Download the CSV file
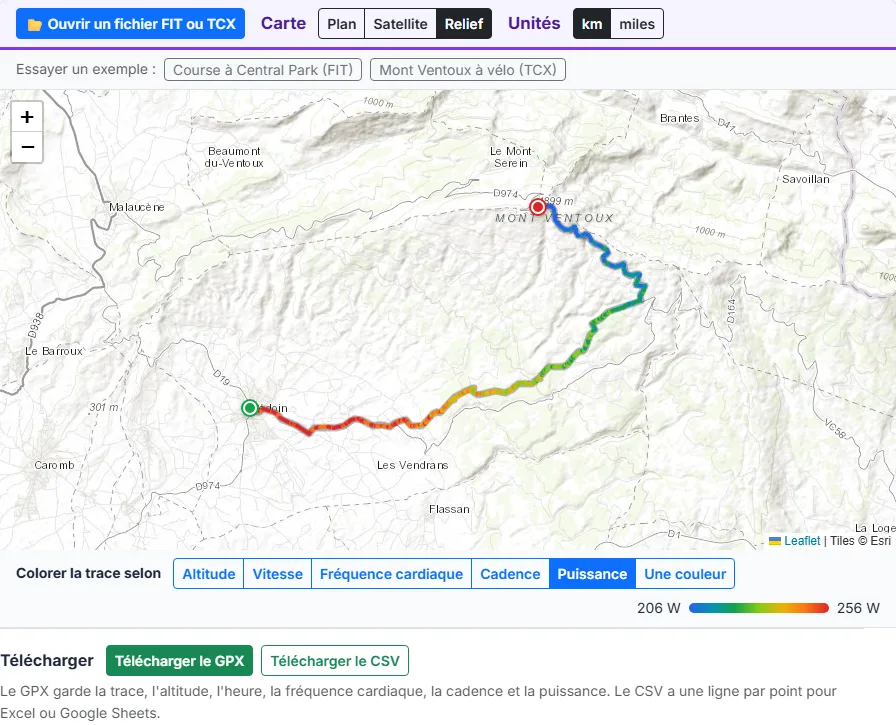The image size is (896, 725). (335, 660)
